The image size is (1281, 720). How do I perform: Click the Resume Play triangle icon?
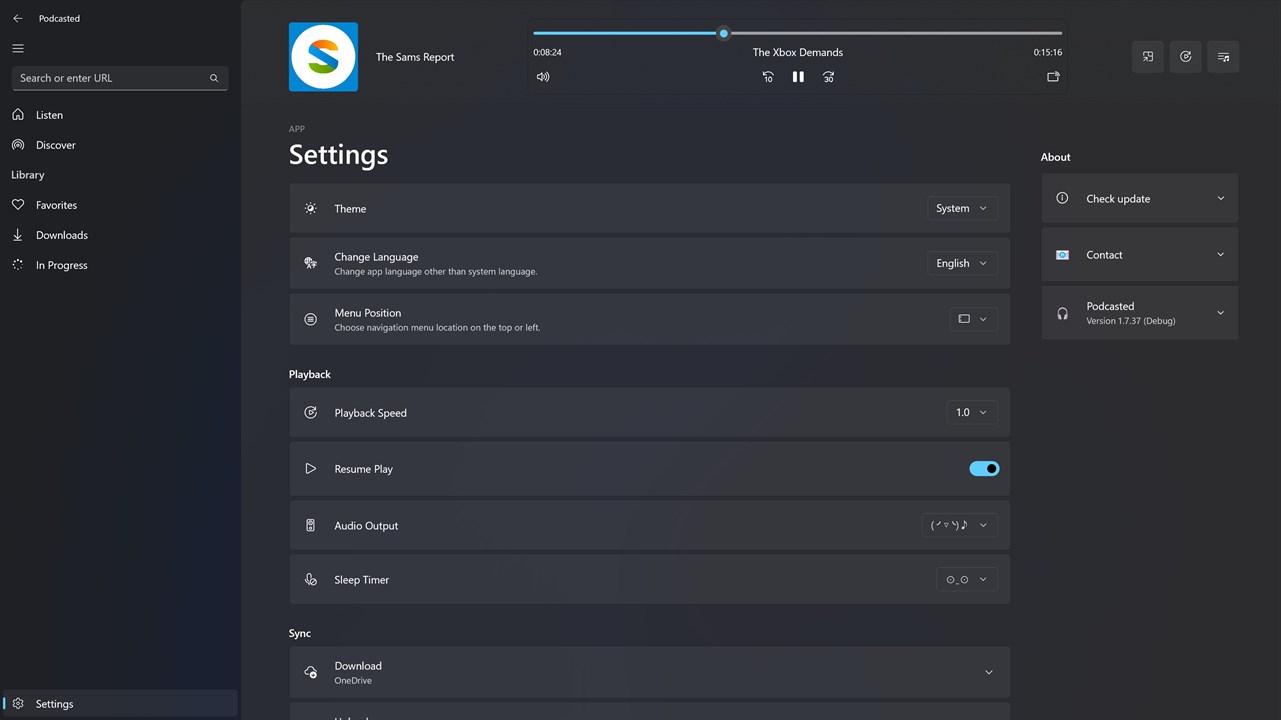[x=311, y=469]
